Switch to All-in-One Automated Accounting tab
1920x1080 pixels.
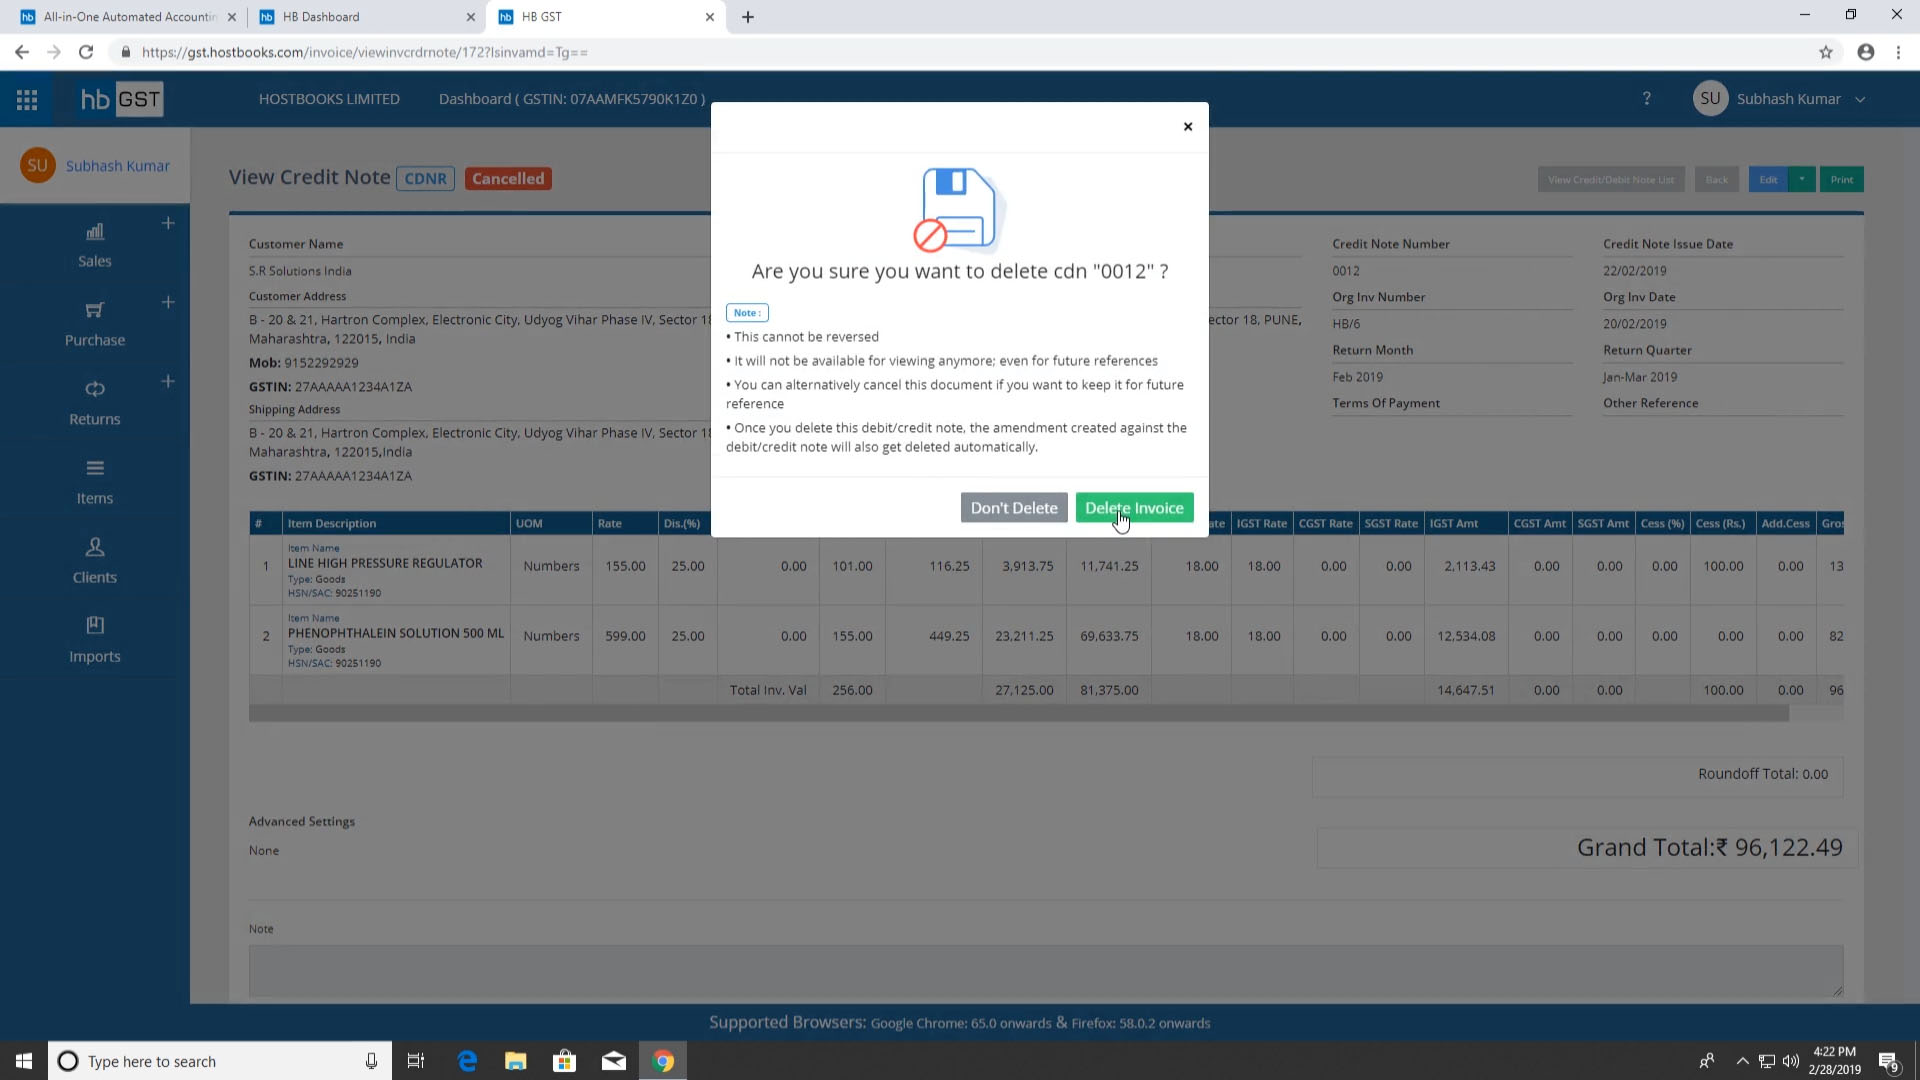129,17
